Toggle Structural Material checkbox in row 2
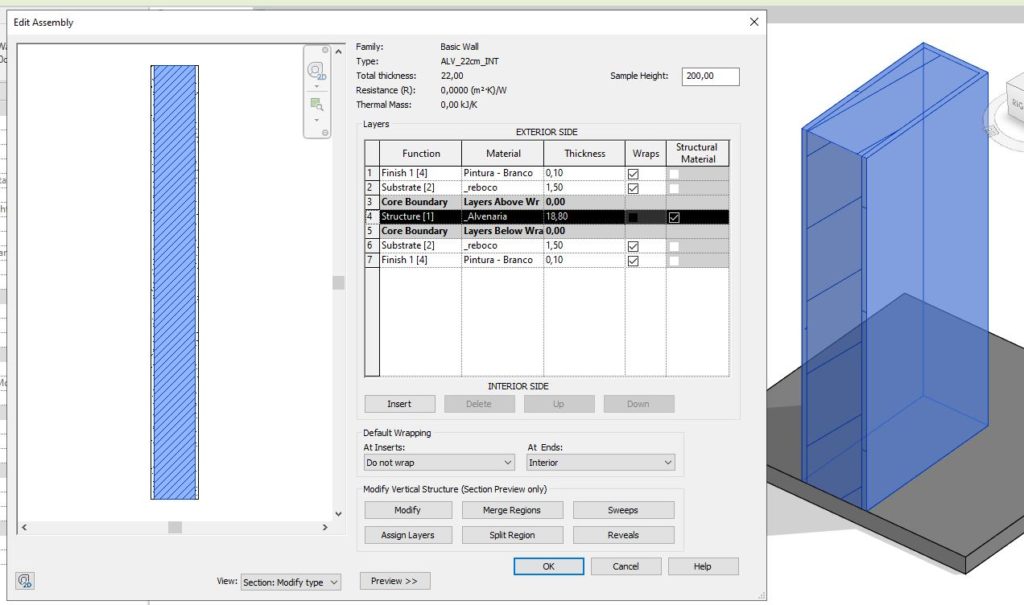This screenshot has width=1024, height=605. coord(674,188)
